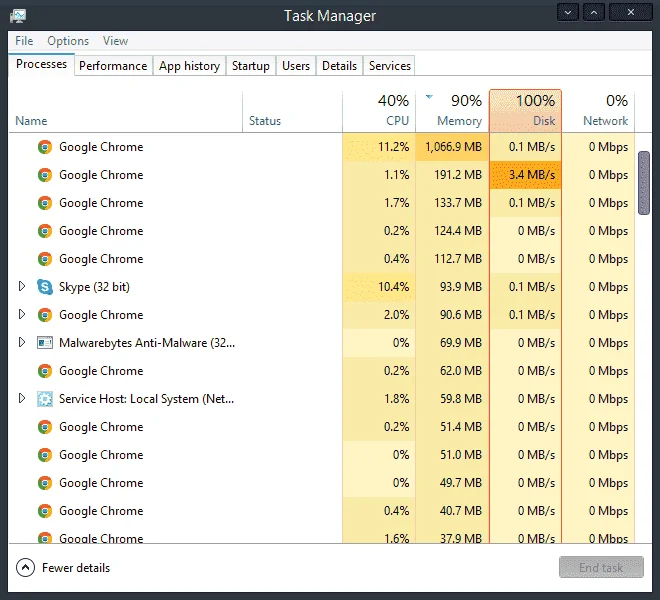Select the 1,066.9 MB memory cell

[x=452, y=147]
